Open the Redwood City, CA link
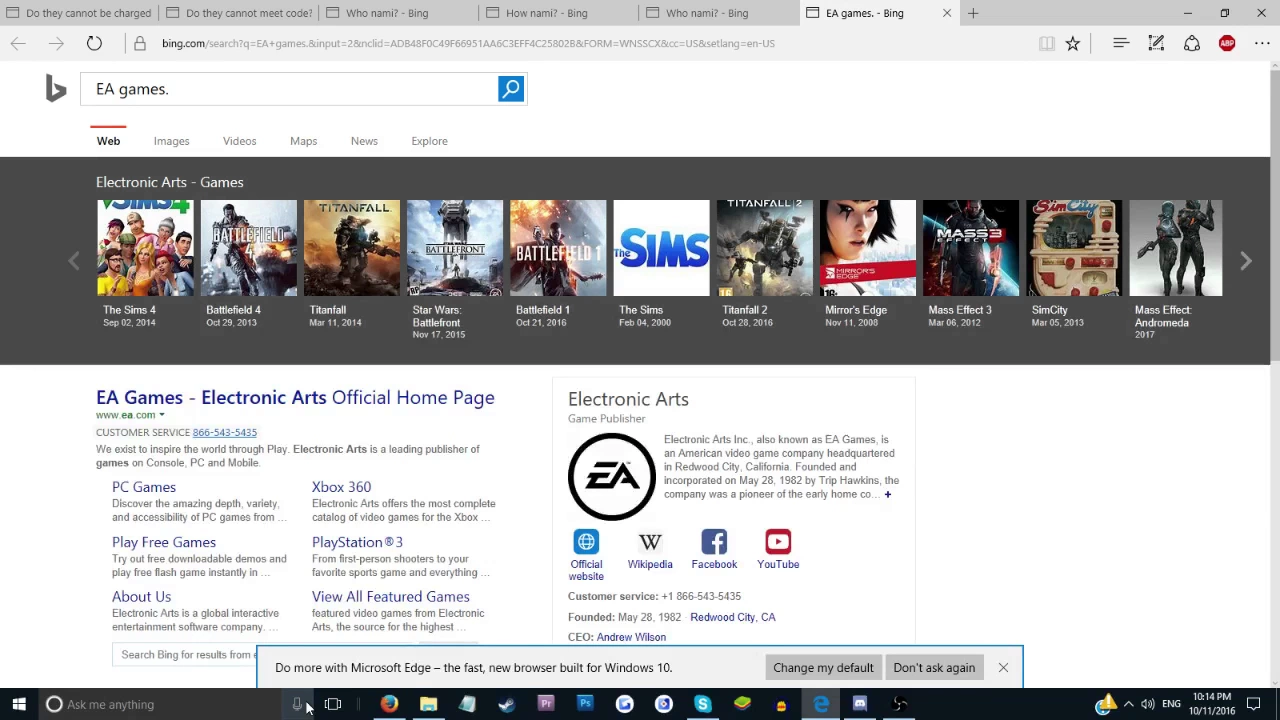 [733, 618]
